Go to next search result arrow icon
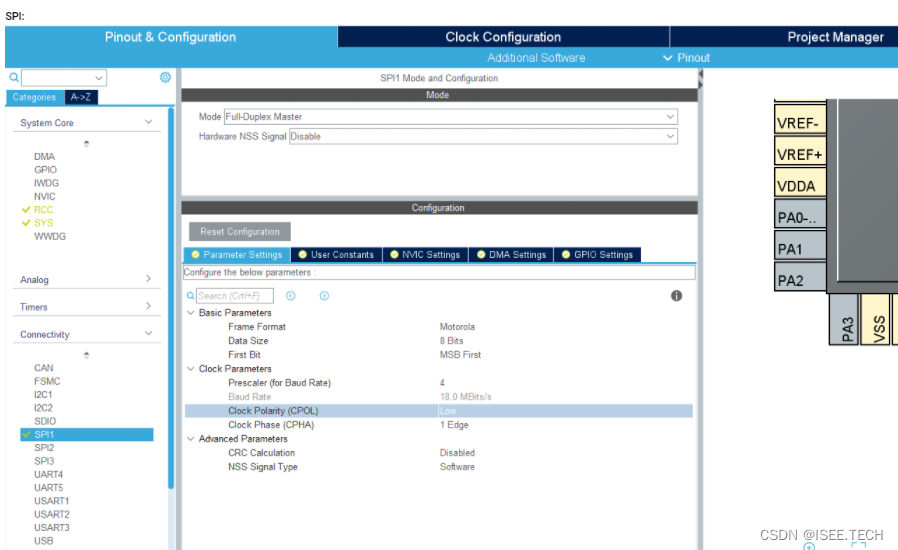898x550 pixels. (x=324, y=296)
